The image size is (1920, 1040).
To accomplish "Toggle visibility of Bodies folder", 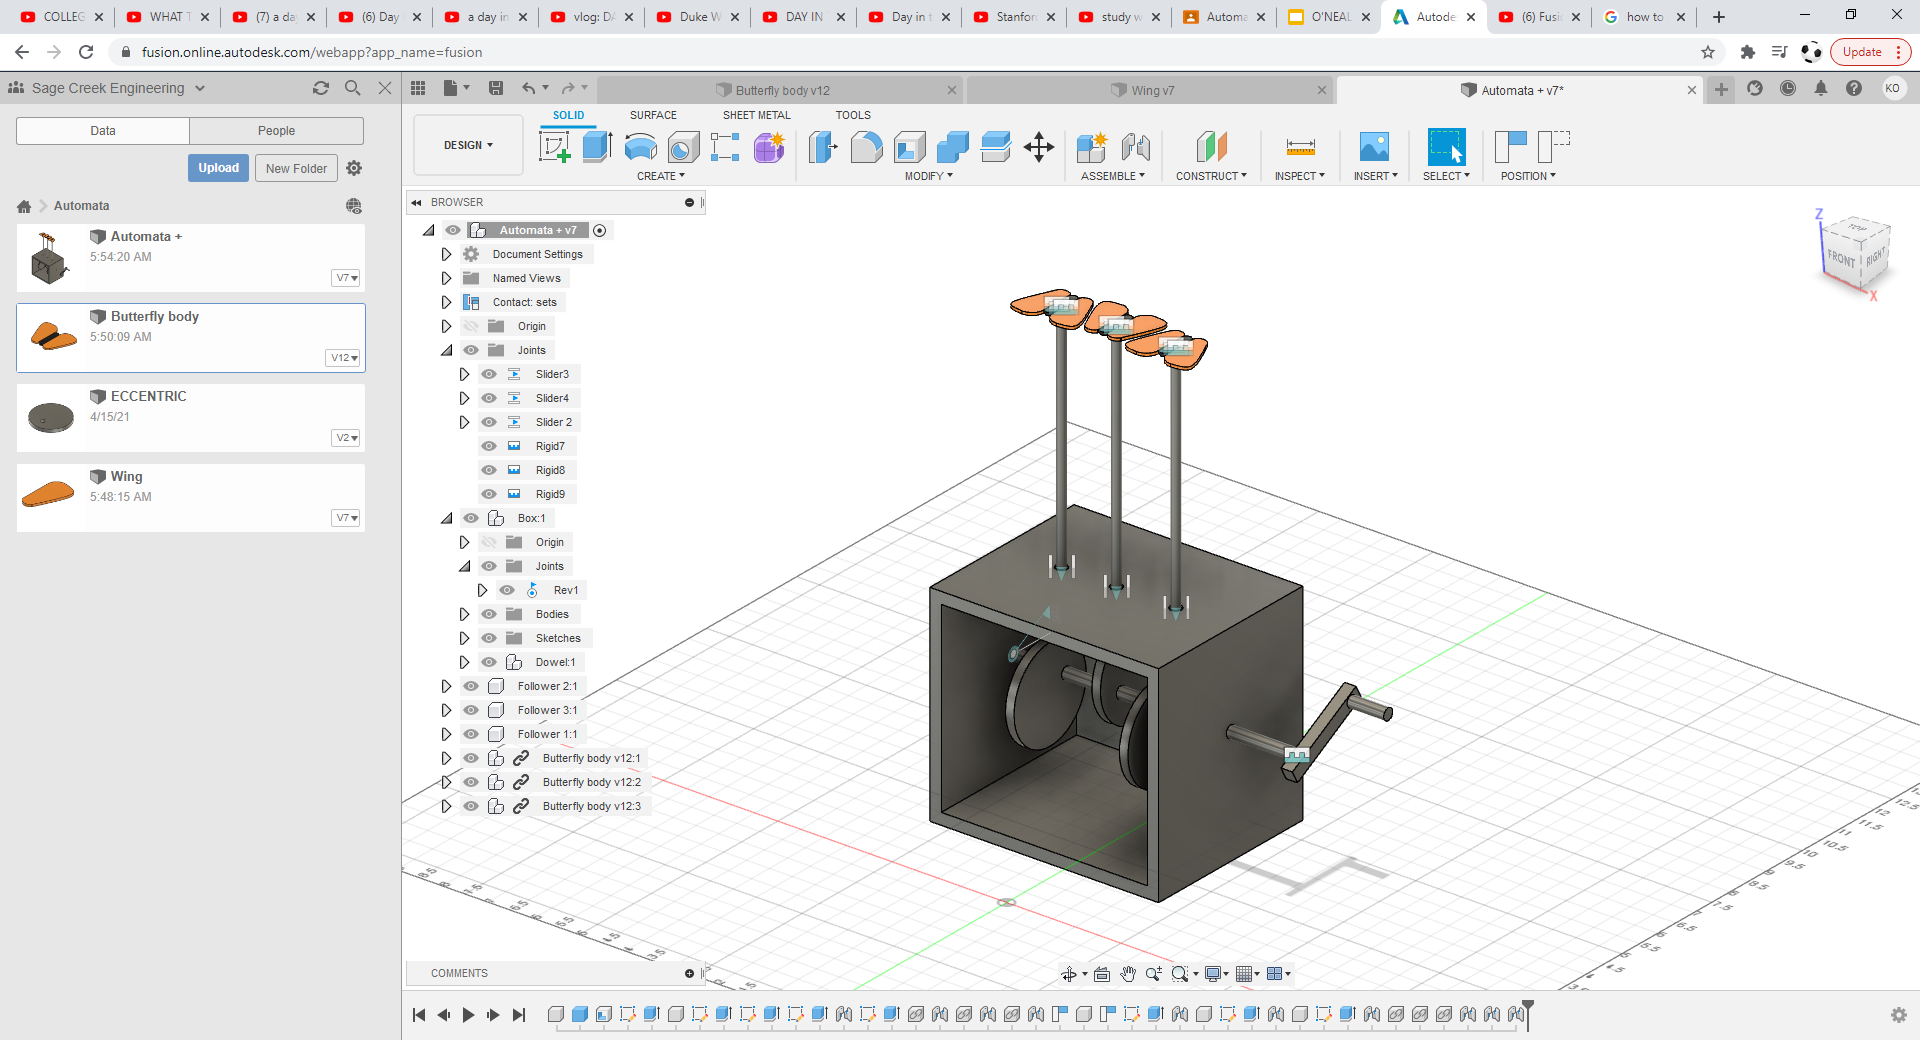I will (x=489, y=614).
